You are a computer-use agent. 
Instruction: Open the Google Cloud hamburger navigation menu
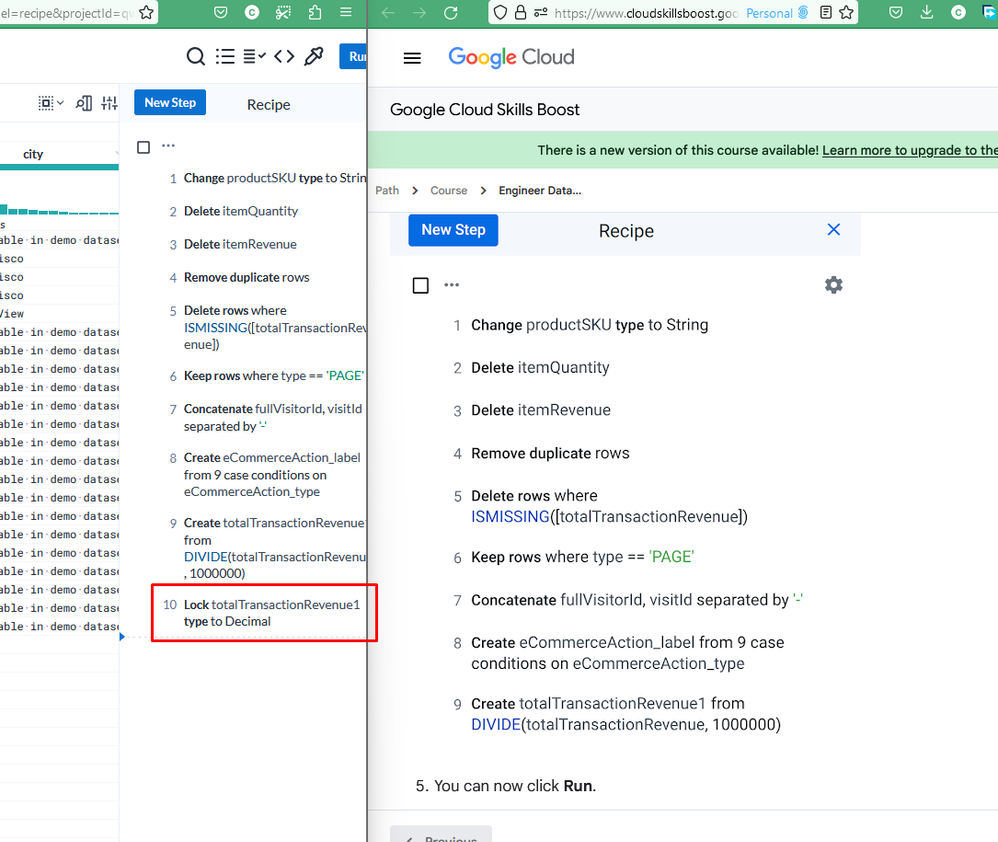(x=412, y=58)
